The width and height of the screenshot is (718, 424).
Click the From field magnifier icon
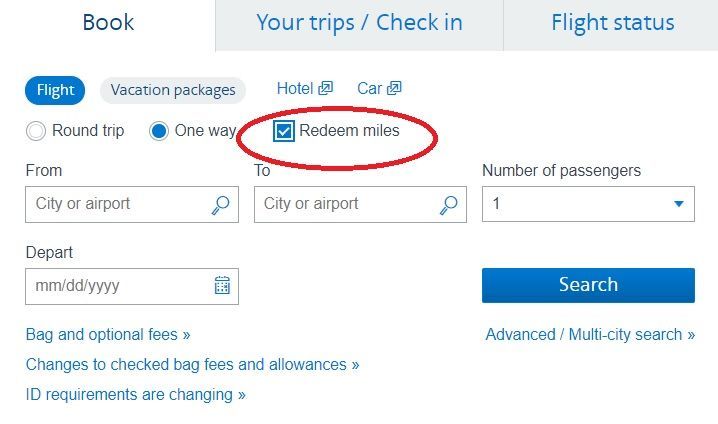point(220,205)
